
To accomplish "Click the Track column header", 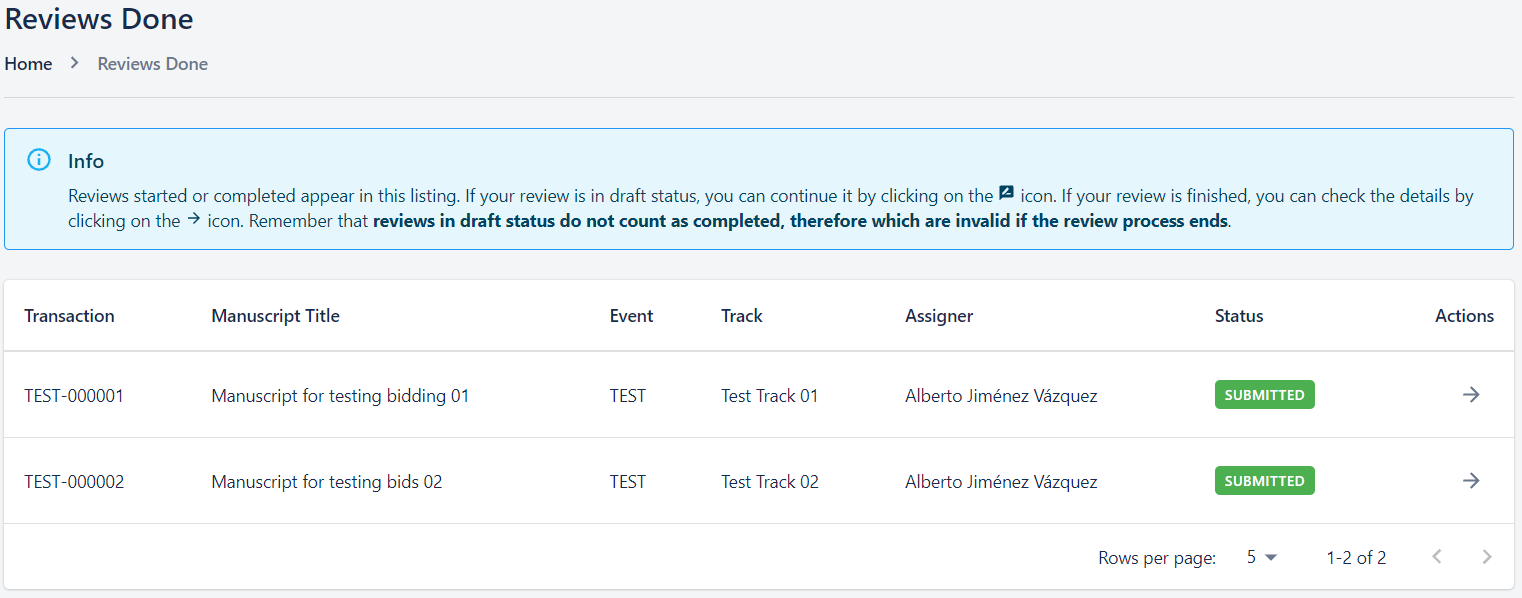I will click(741, 316).
